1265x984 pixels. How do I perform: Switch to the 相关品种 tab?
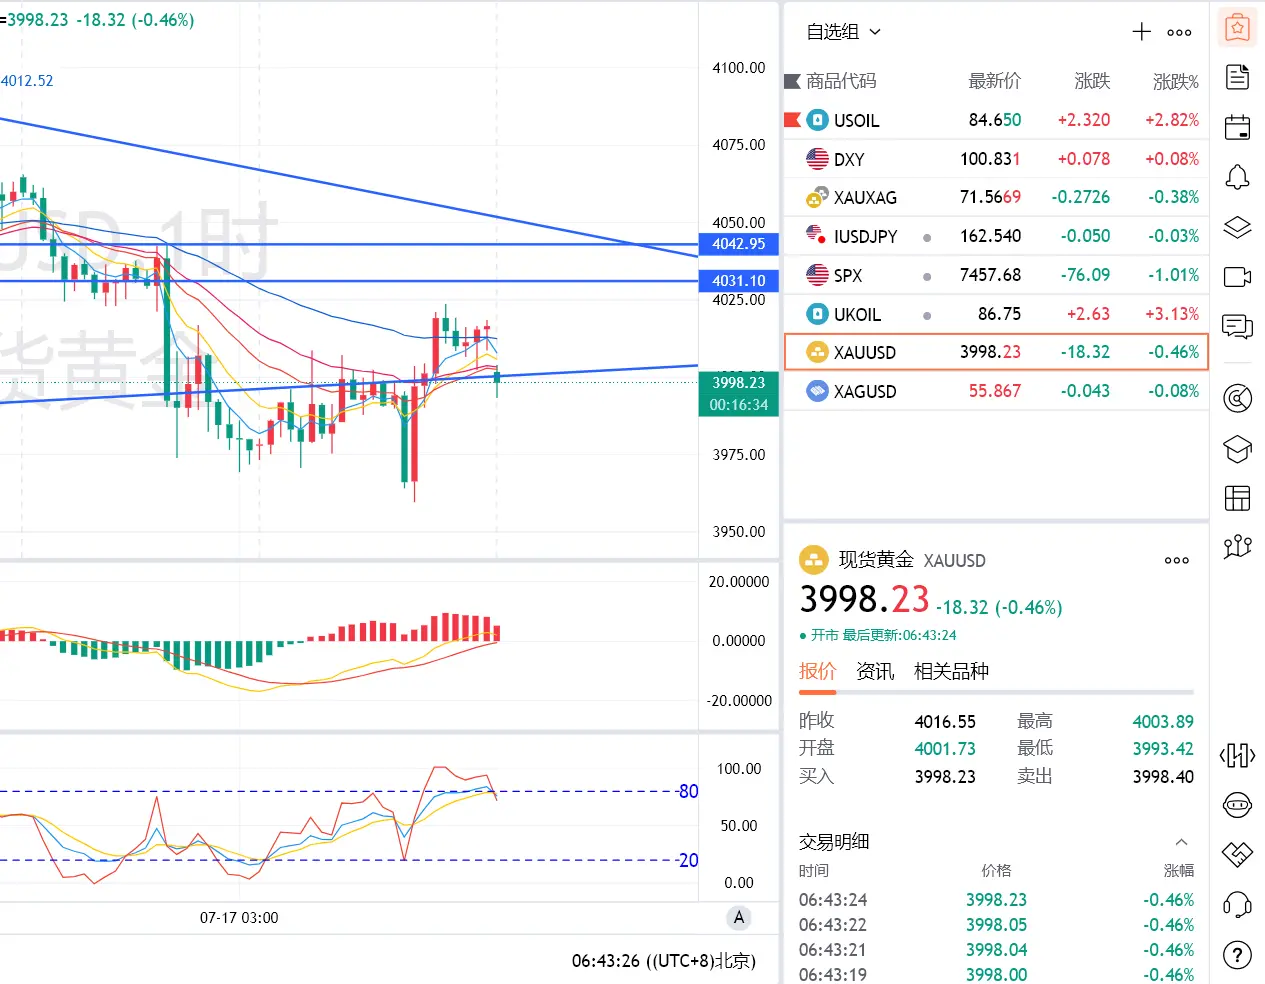951,671
